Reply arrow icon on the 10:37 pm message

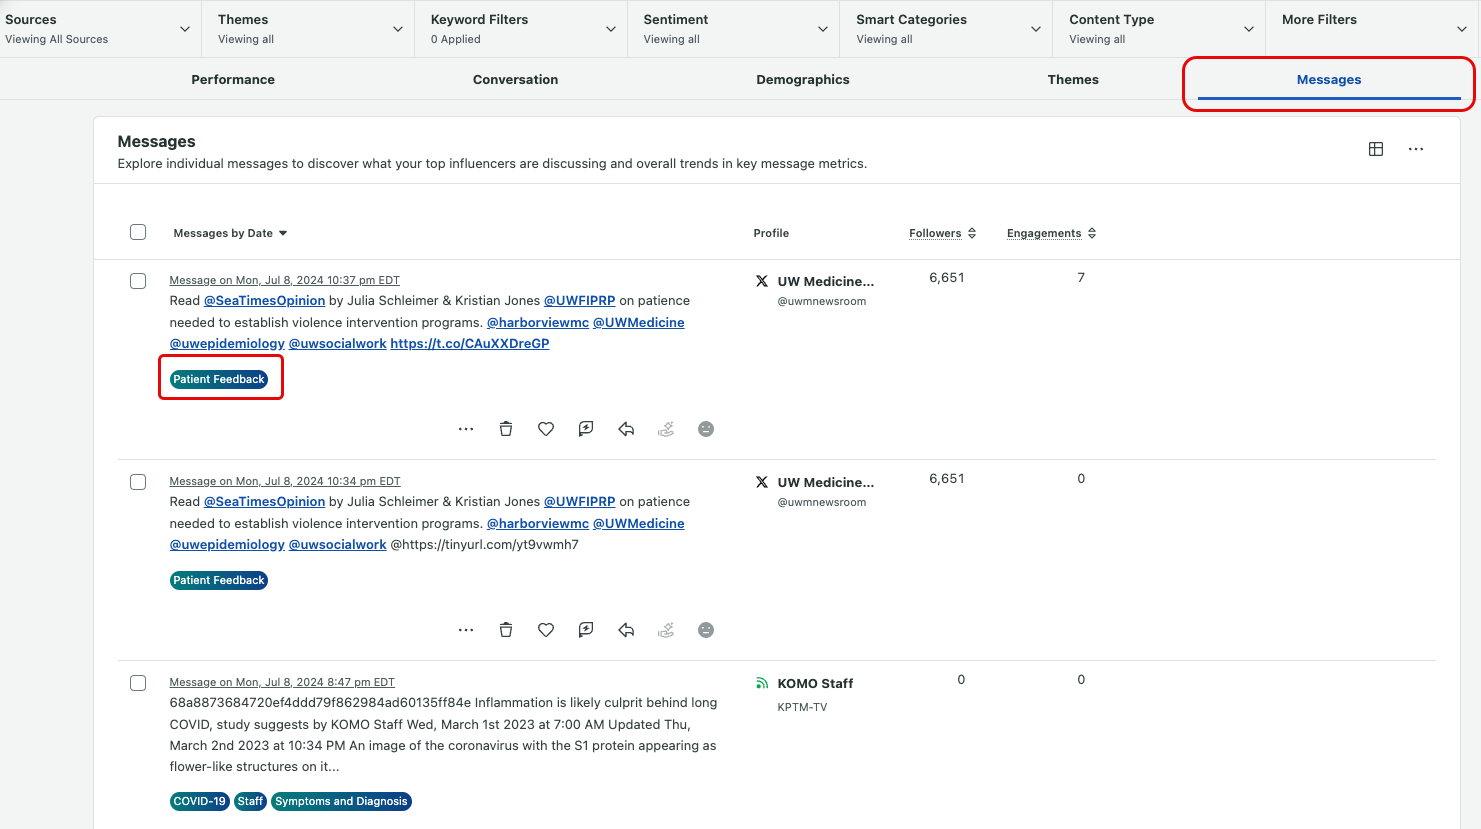coord(626,429)
